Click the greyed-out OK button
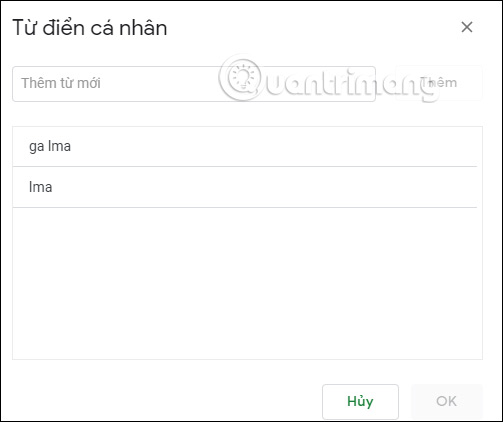Viewport: 503px width, 422px height. pyautogui.click(x=447, y=401)
